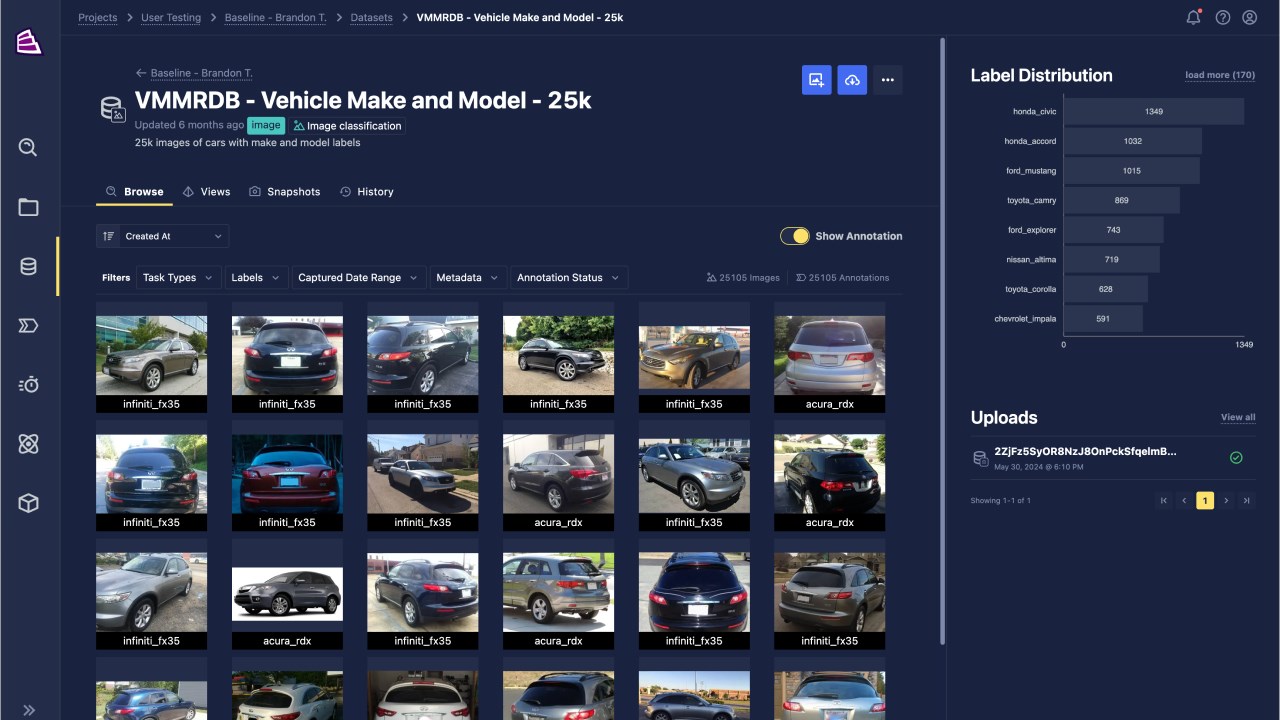Viewport: 1280px width, 720px height.
Task: Click the 25105 Images count
Action: (x=743, y=277)
